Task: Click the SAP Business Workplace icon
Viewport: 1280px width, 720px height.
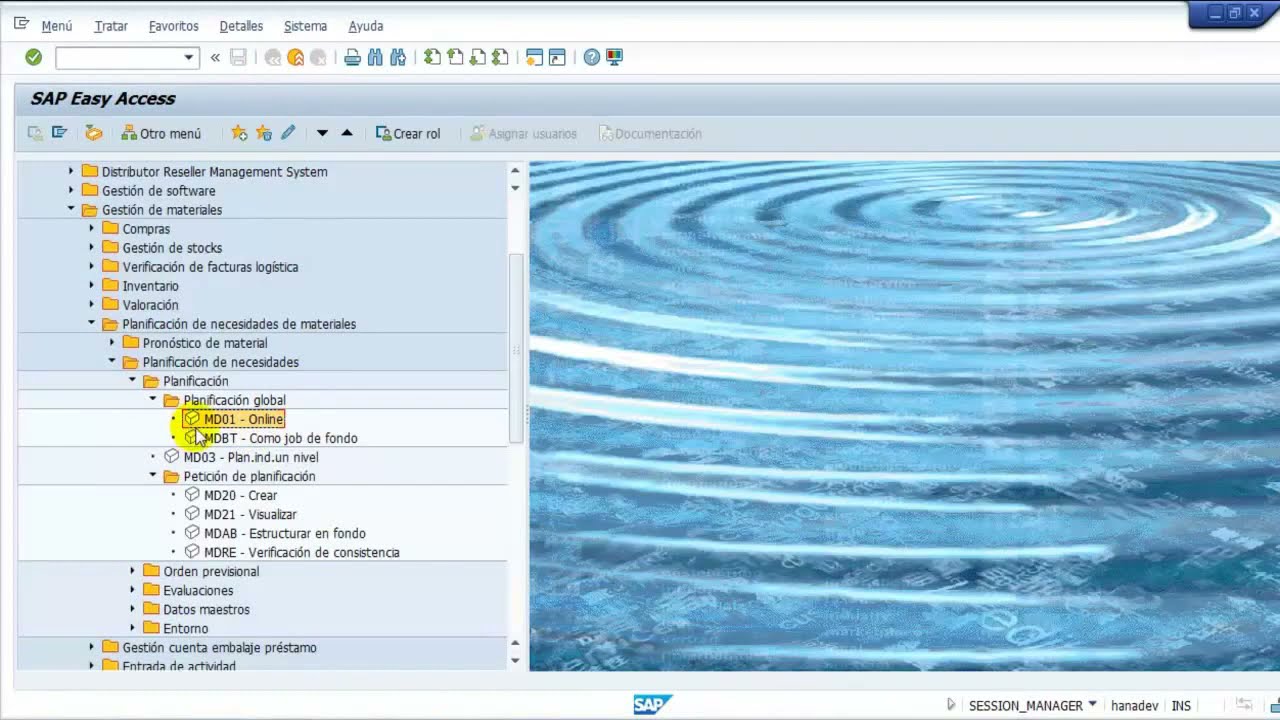Action: [93, 133]
